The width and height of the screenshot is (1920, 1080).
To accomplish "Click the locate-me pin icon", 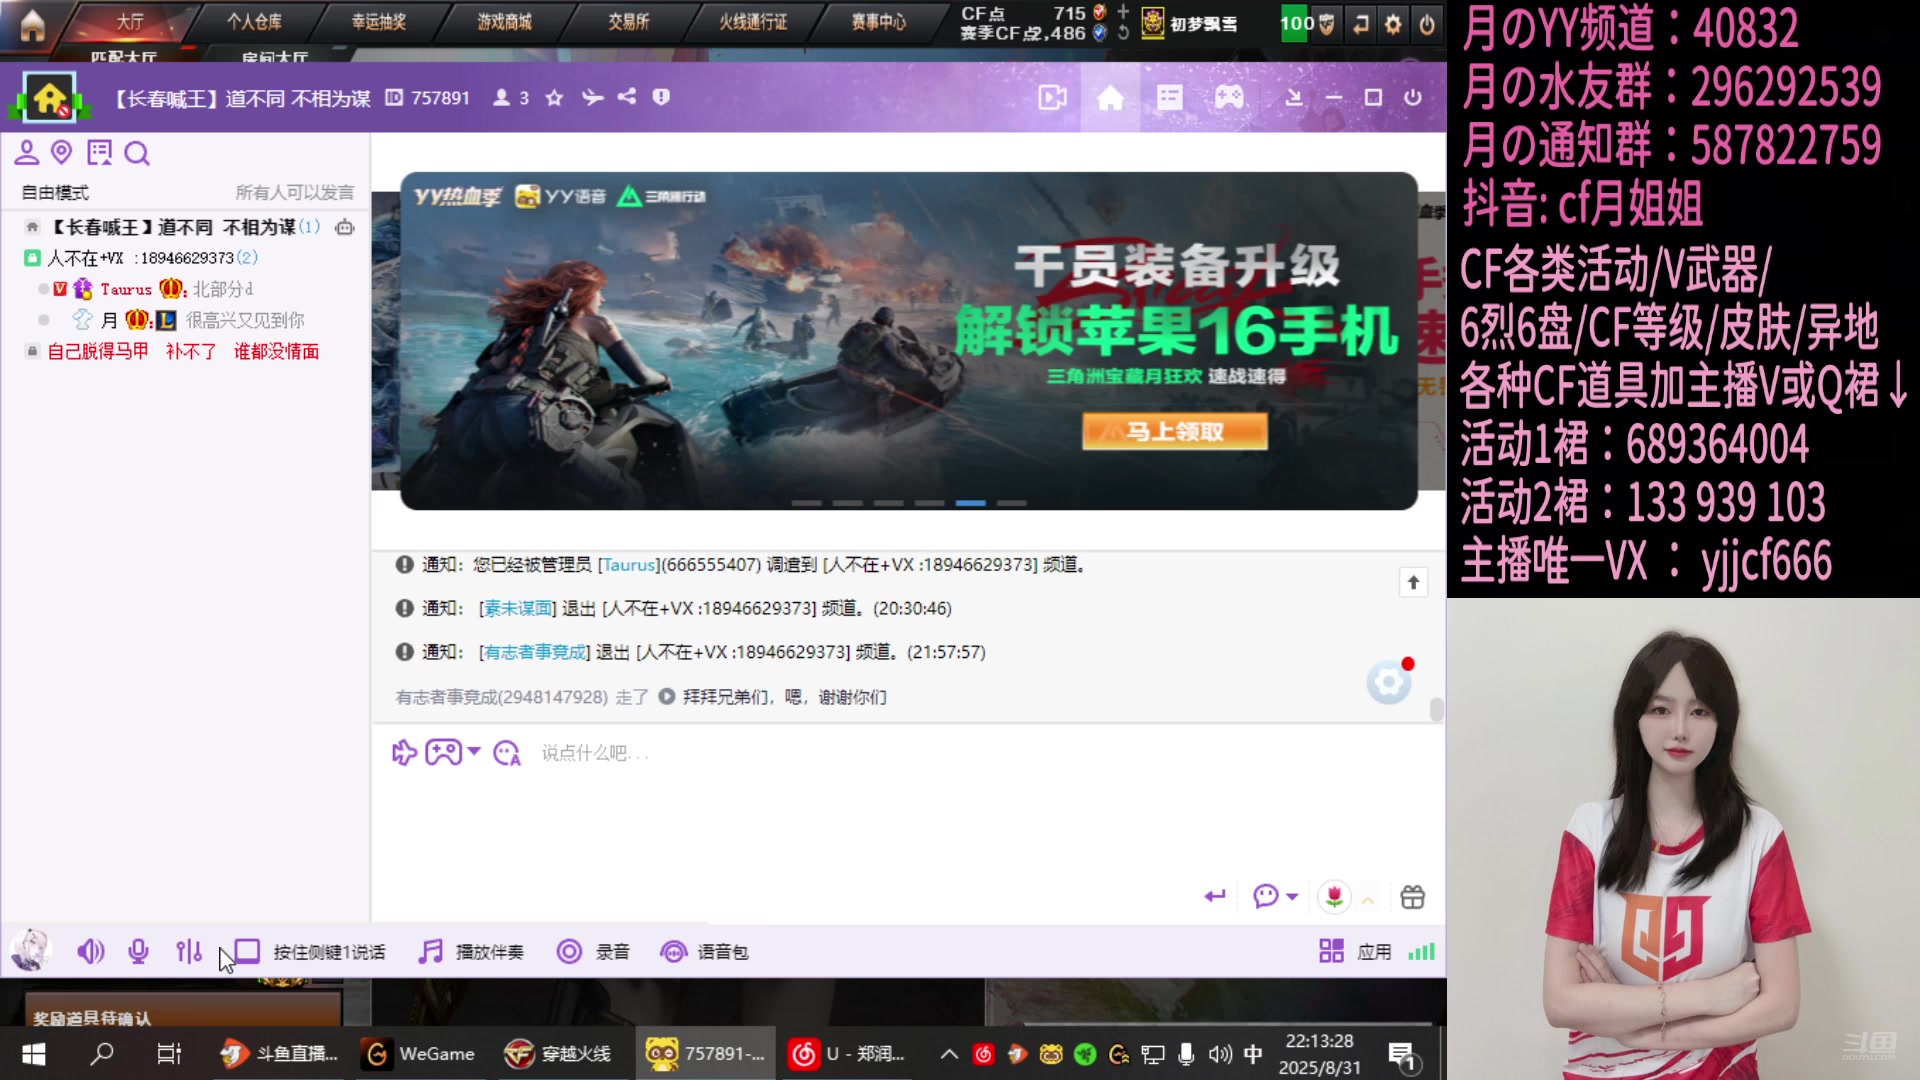I will point(62,152).
